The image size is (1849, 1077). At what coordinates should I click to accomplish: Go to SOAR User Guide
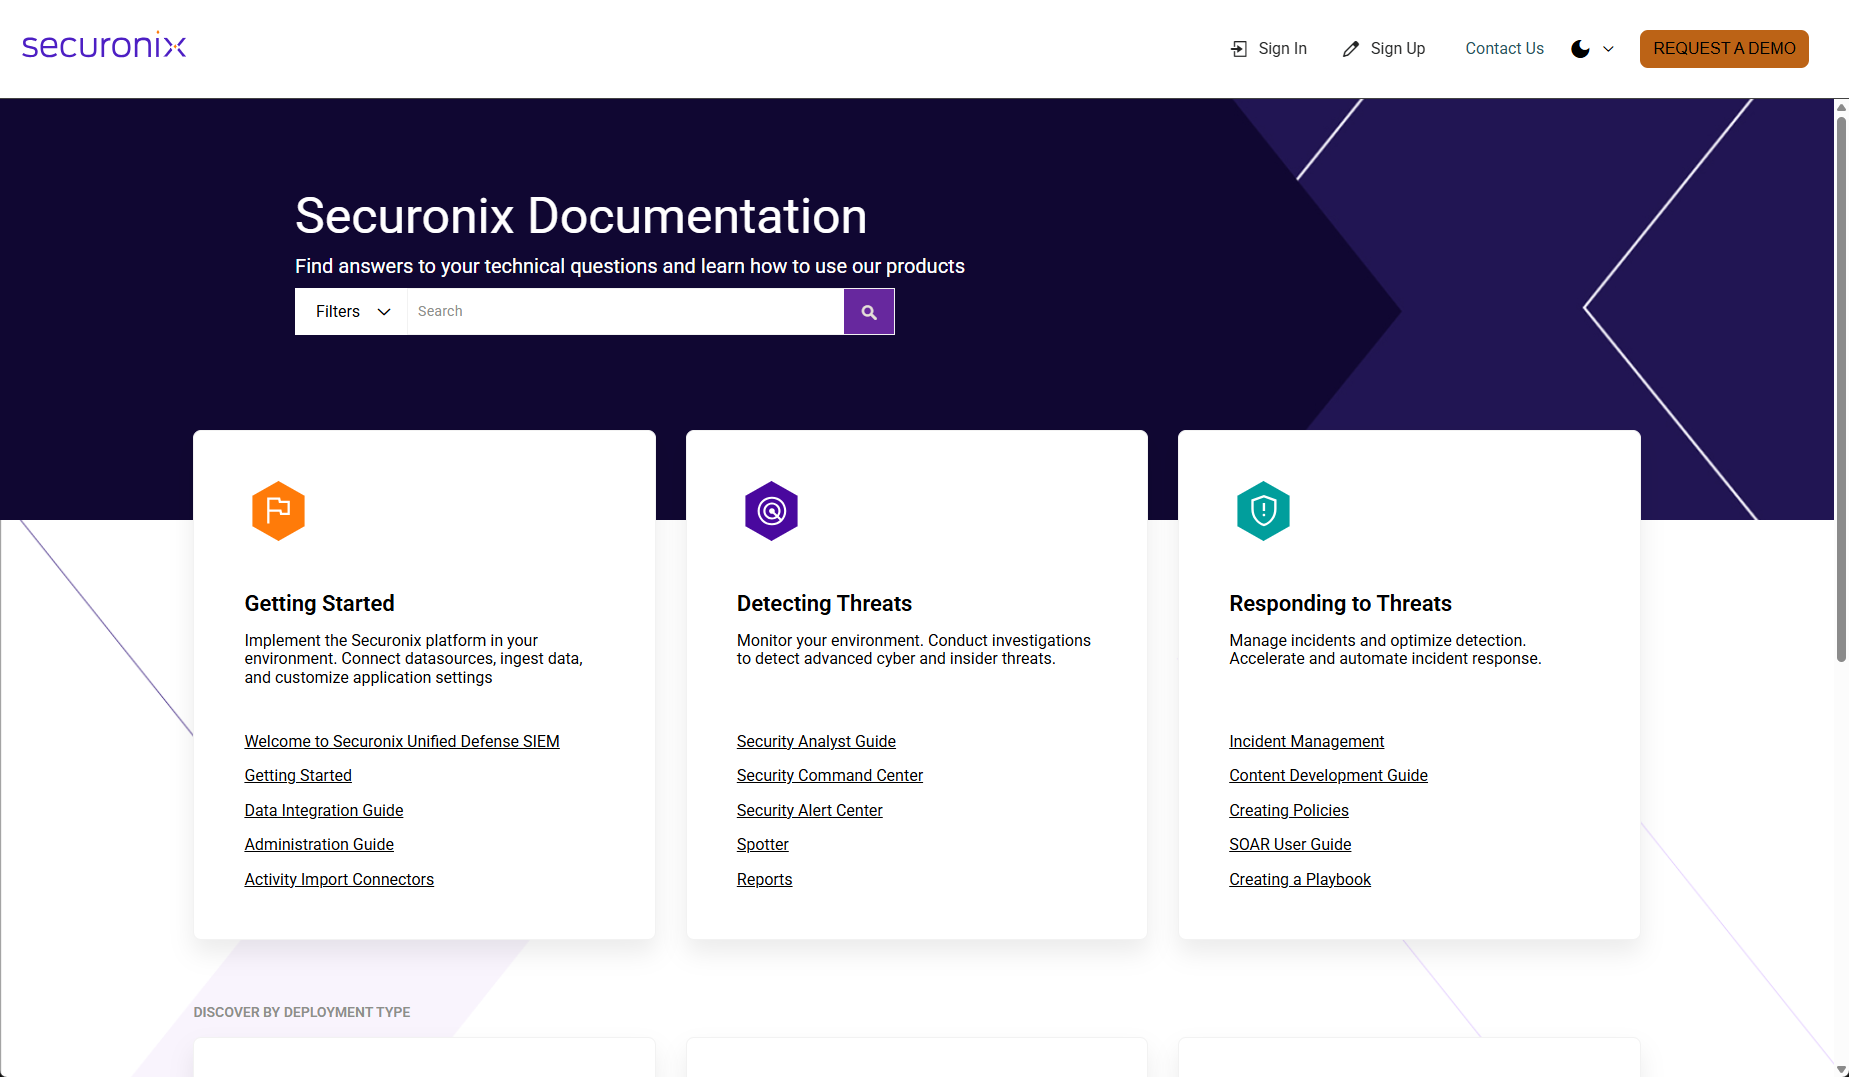(1290, 844)
